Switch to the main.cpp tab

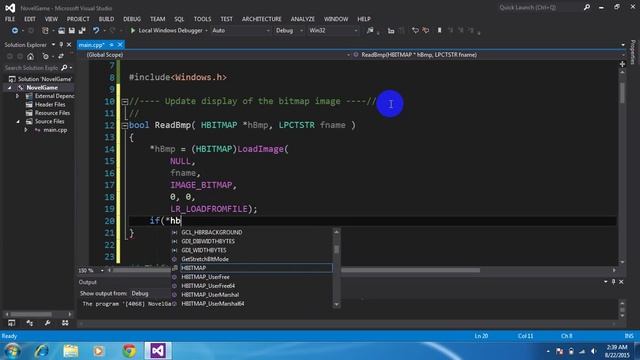pyautogui.click(x=91, y=45)
